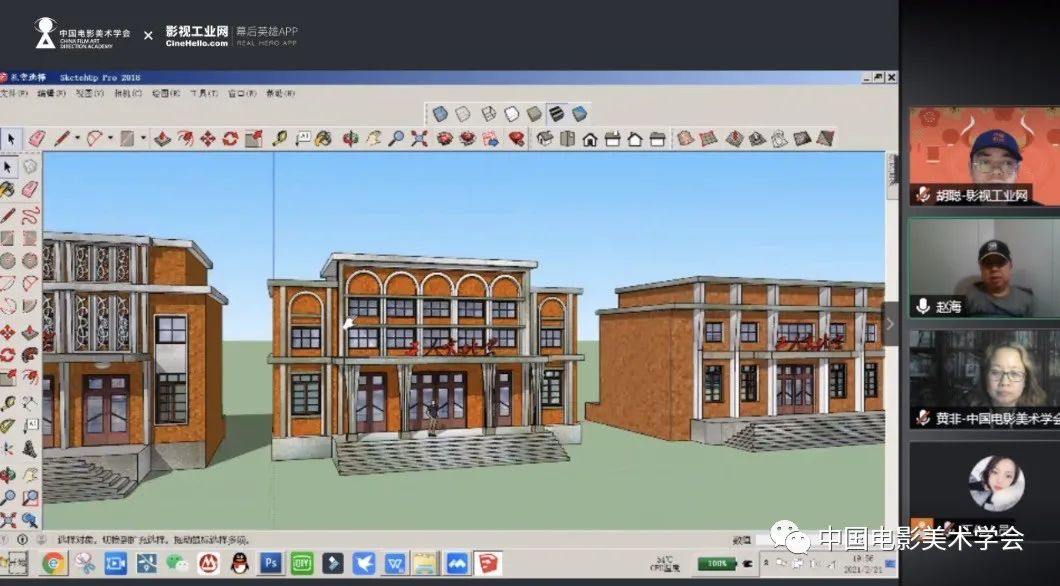
Task: Select 胡聪's video thumbnail
Action: point(983,156)
